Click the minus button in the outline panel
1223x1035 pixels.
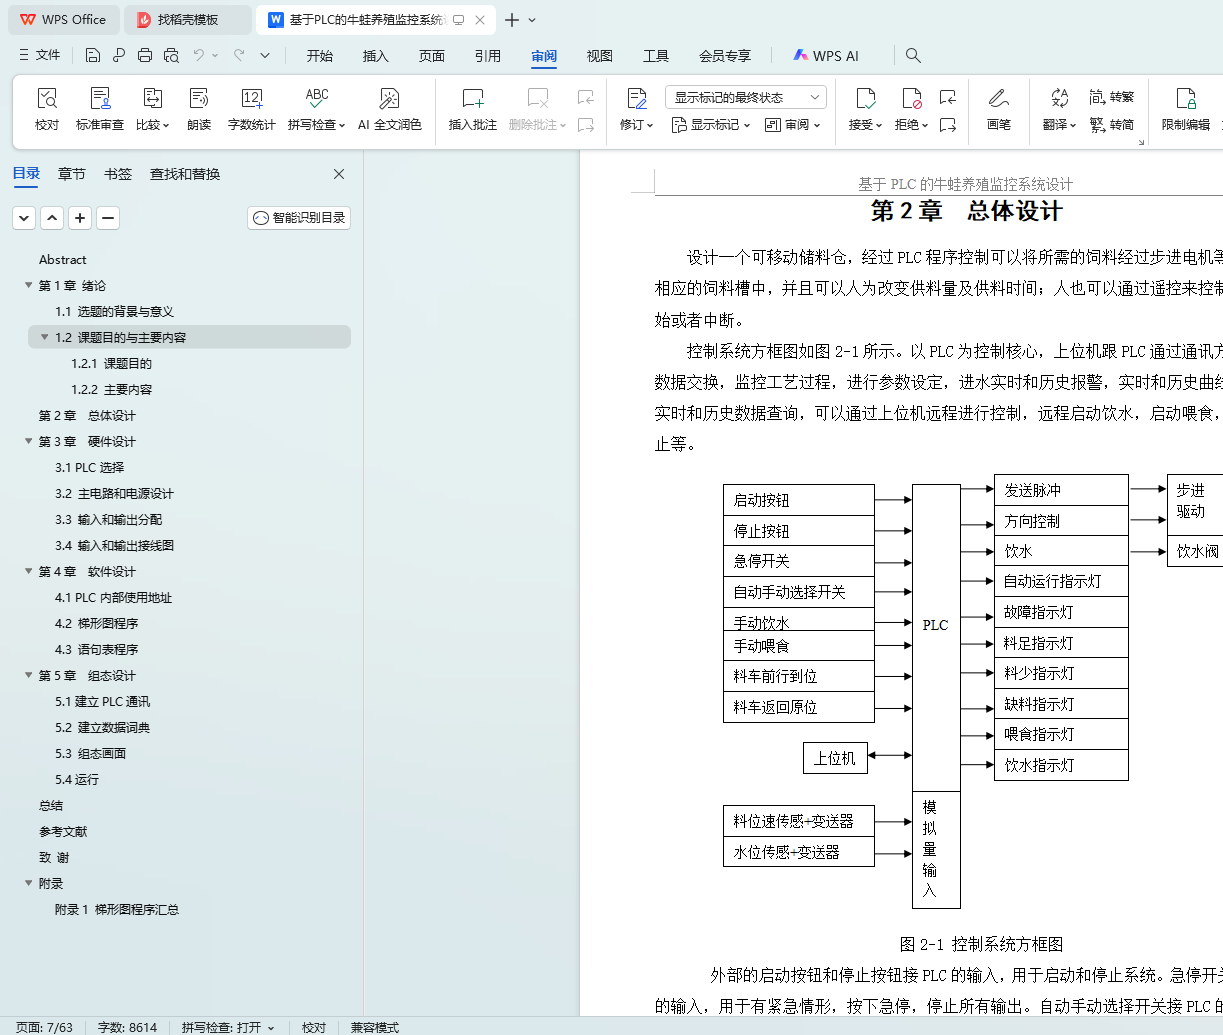pos(108,218)
